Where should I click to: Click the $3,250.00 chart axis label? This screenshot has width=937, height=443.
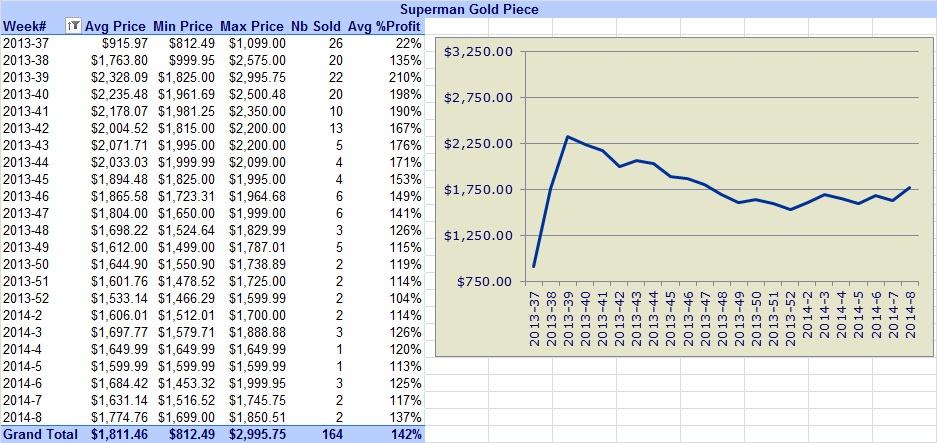[478, 52]
